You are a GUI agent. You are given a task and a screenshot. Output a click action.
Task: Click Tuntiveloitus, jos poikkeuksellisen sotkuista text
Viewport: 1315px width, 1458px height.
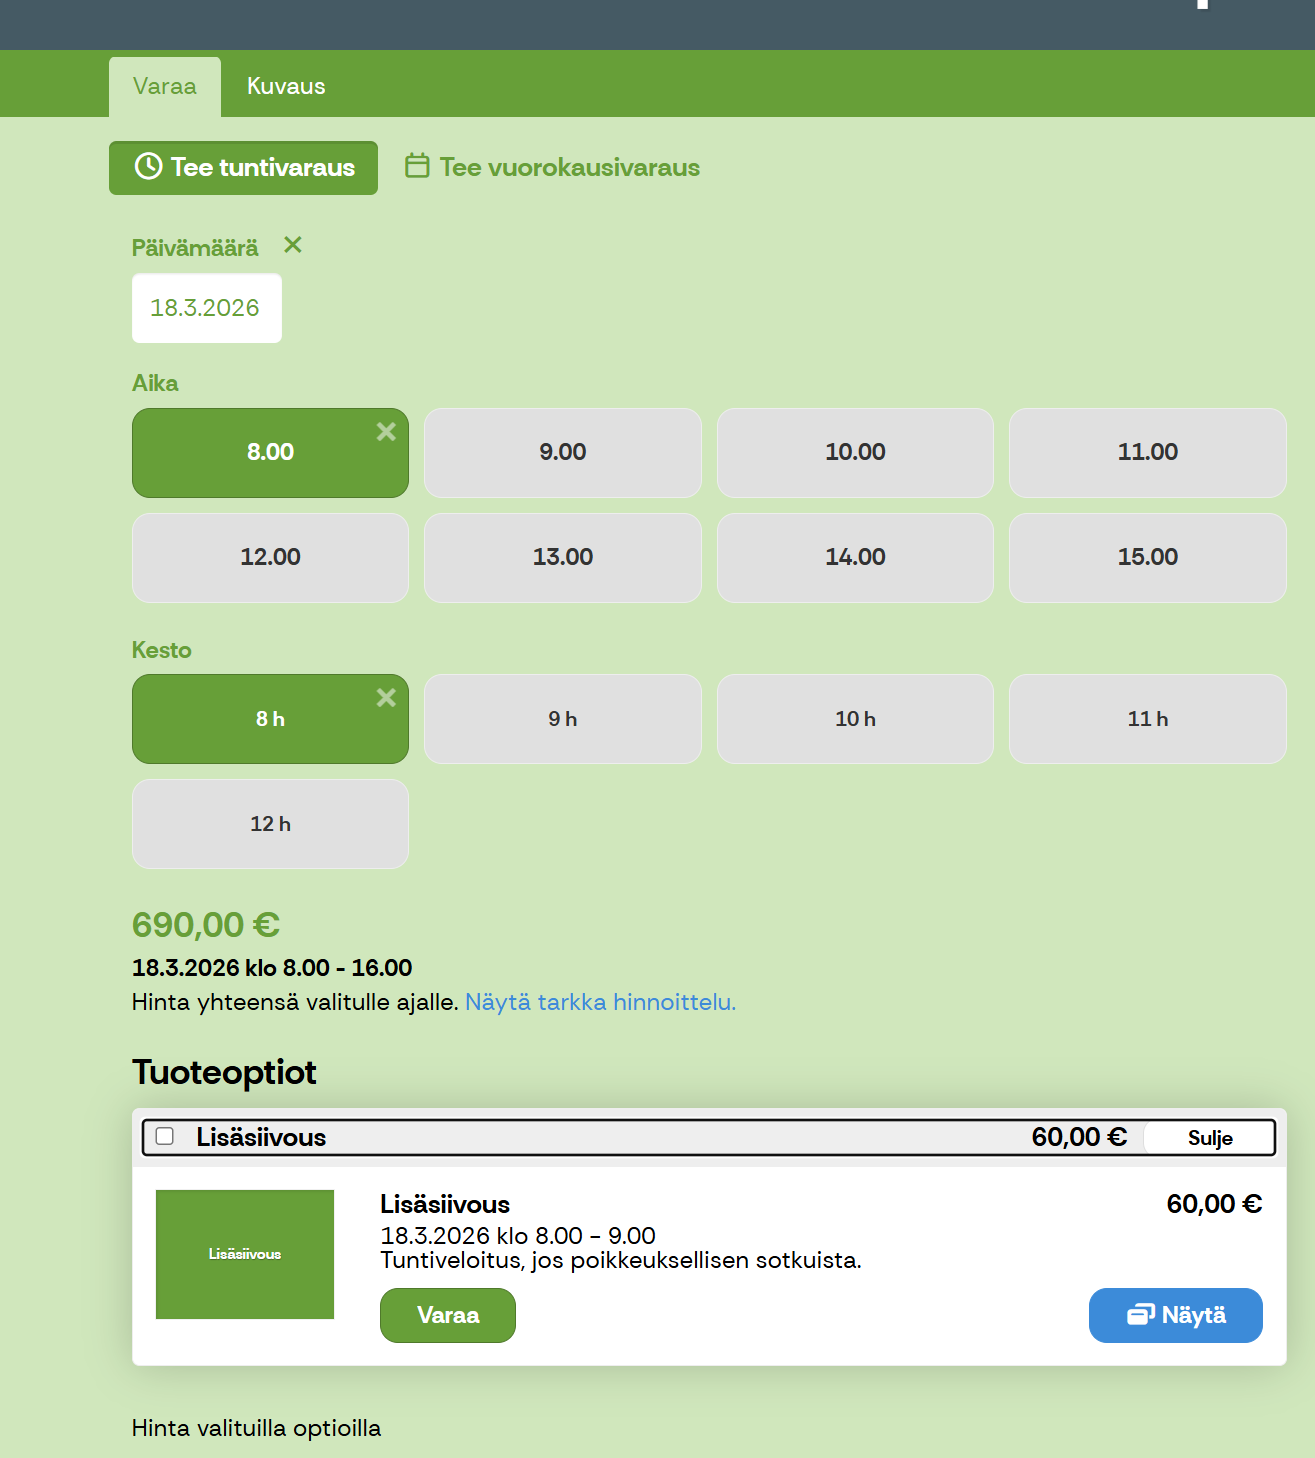point(621,1260)
